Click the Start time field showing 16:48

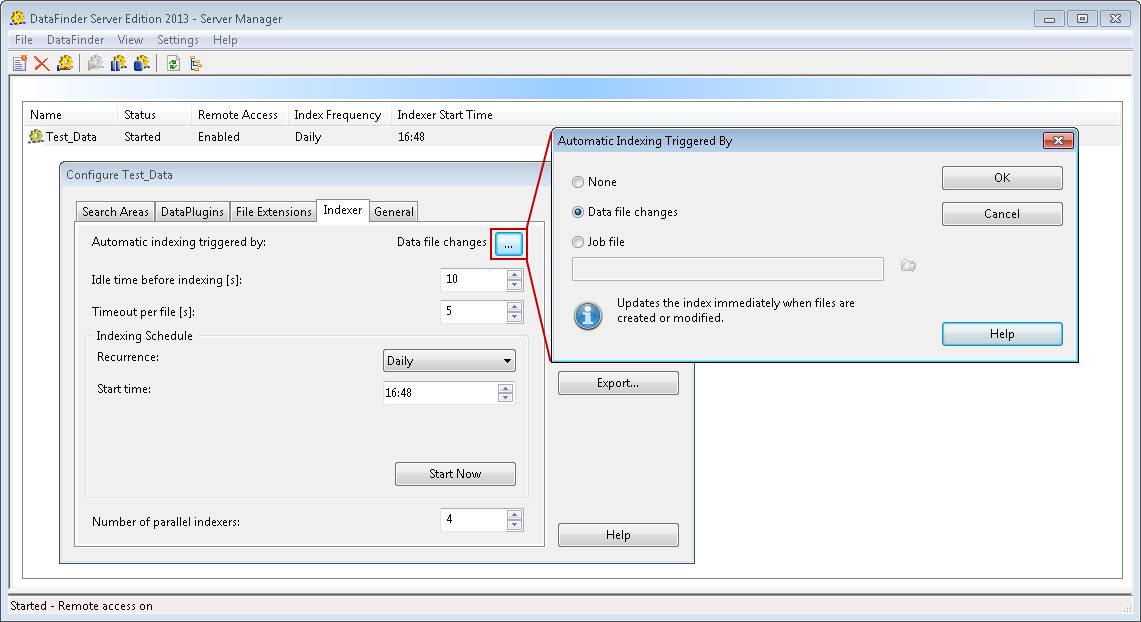click(439, 393)
